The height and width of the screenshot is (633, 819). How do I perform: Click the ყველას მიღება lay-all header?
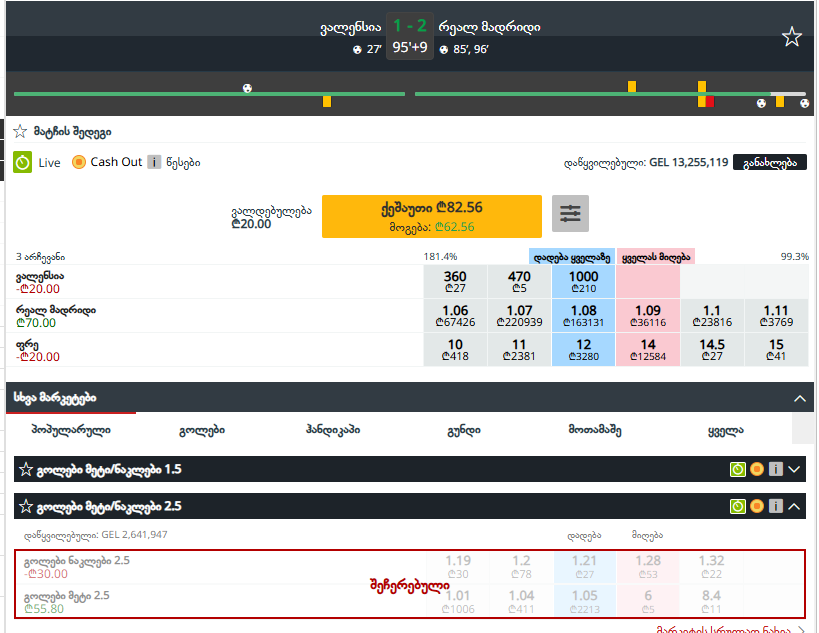coord(656,256)
